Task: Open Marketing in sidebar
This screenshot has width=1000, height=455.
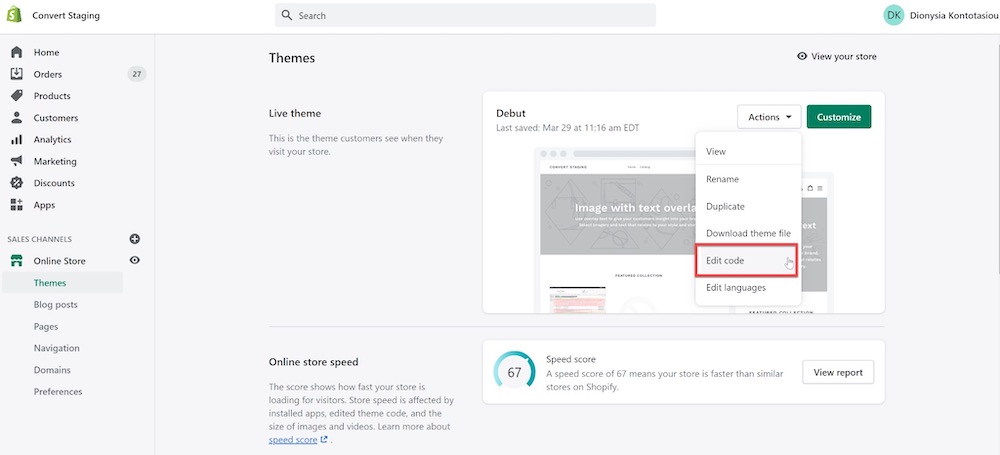Action: [55, 161]
